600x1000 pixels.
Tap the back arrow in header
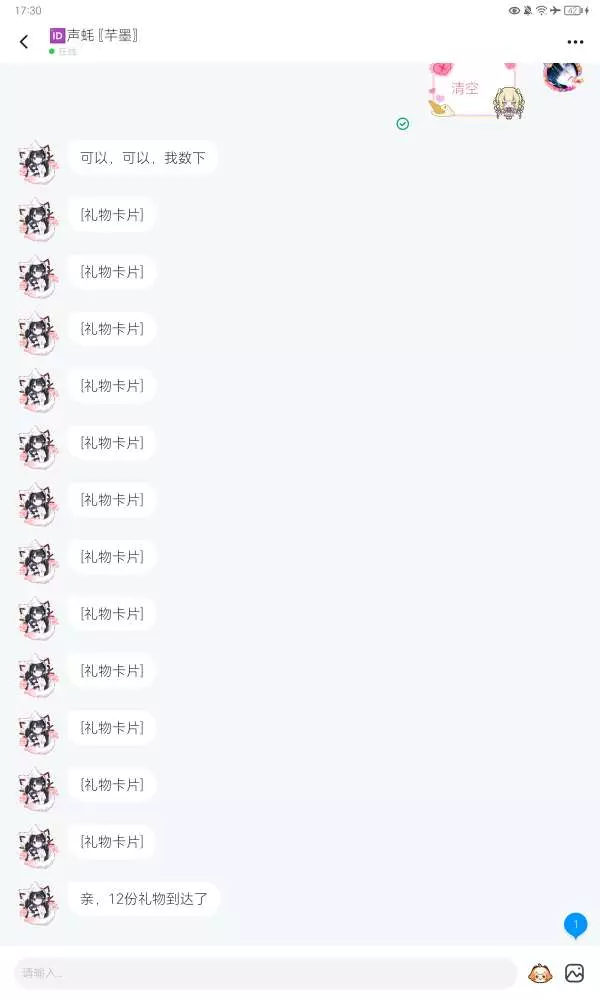tap(24, 42)
